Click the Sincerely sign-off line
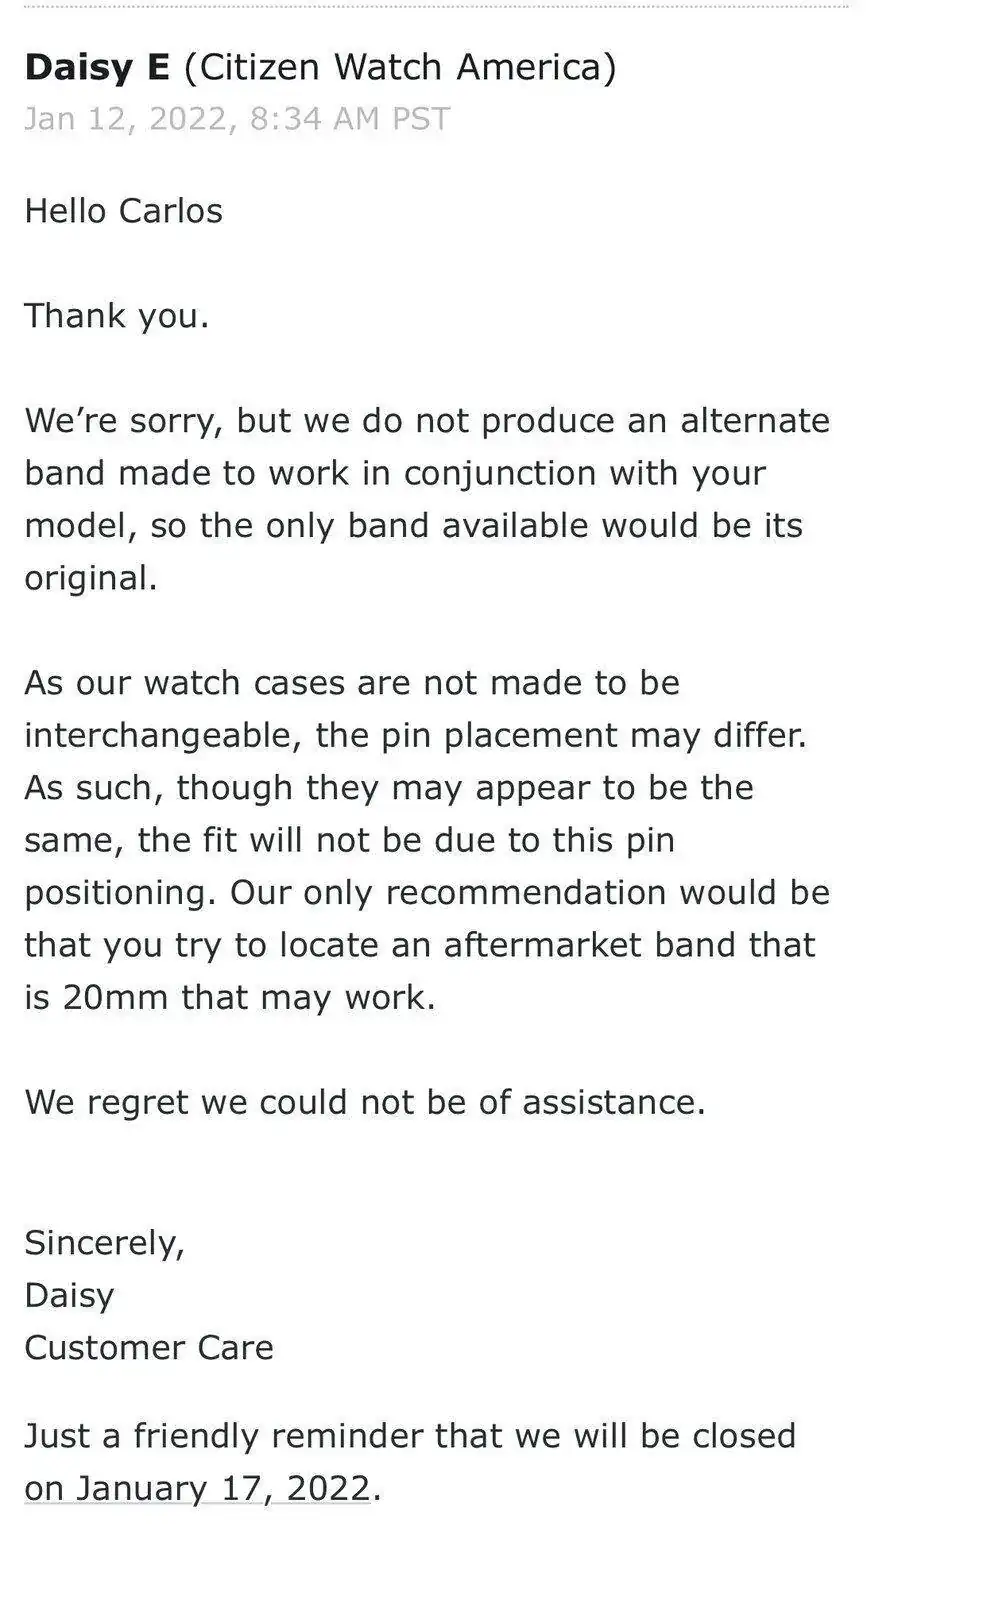Screen dimensions: 987x1600 point(104,1243)
